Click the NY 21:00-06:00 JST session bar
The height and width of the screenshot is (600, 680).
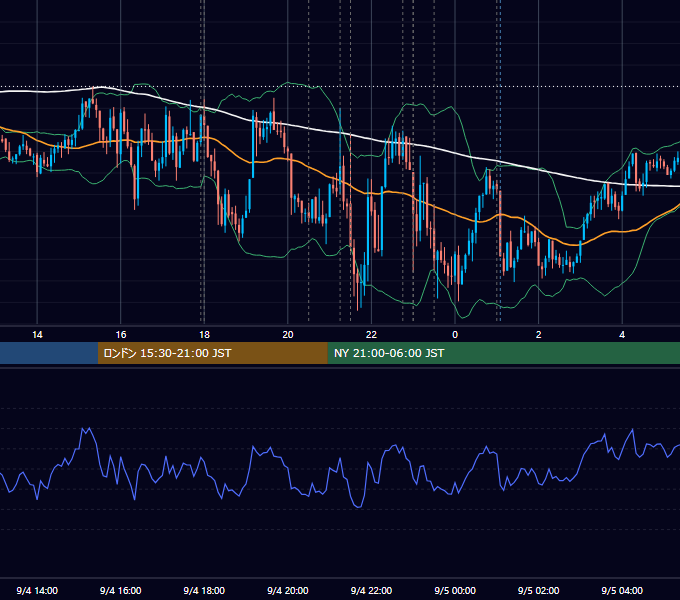pos(503,353)
